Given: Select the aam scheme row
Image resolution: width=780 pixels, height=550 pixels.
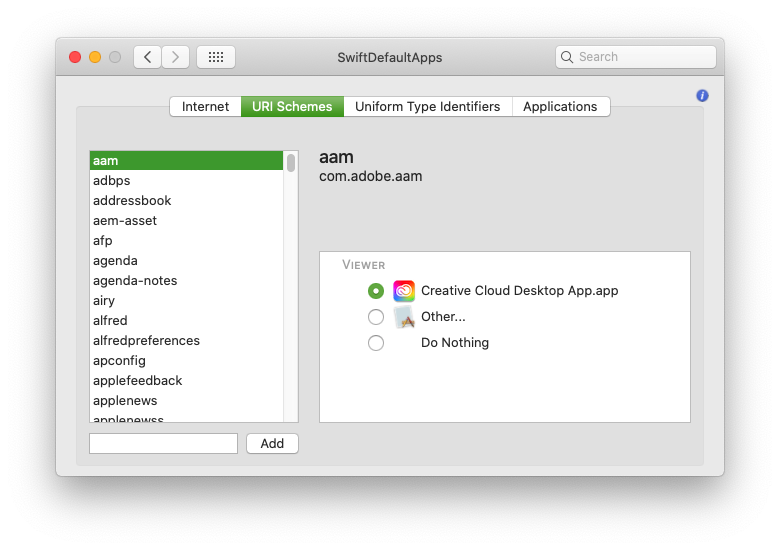Looking at the screenshot, I should tap(186, 161).
